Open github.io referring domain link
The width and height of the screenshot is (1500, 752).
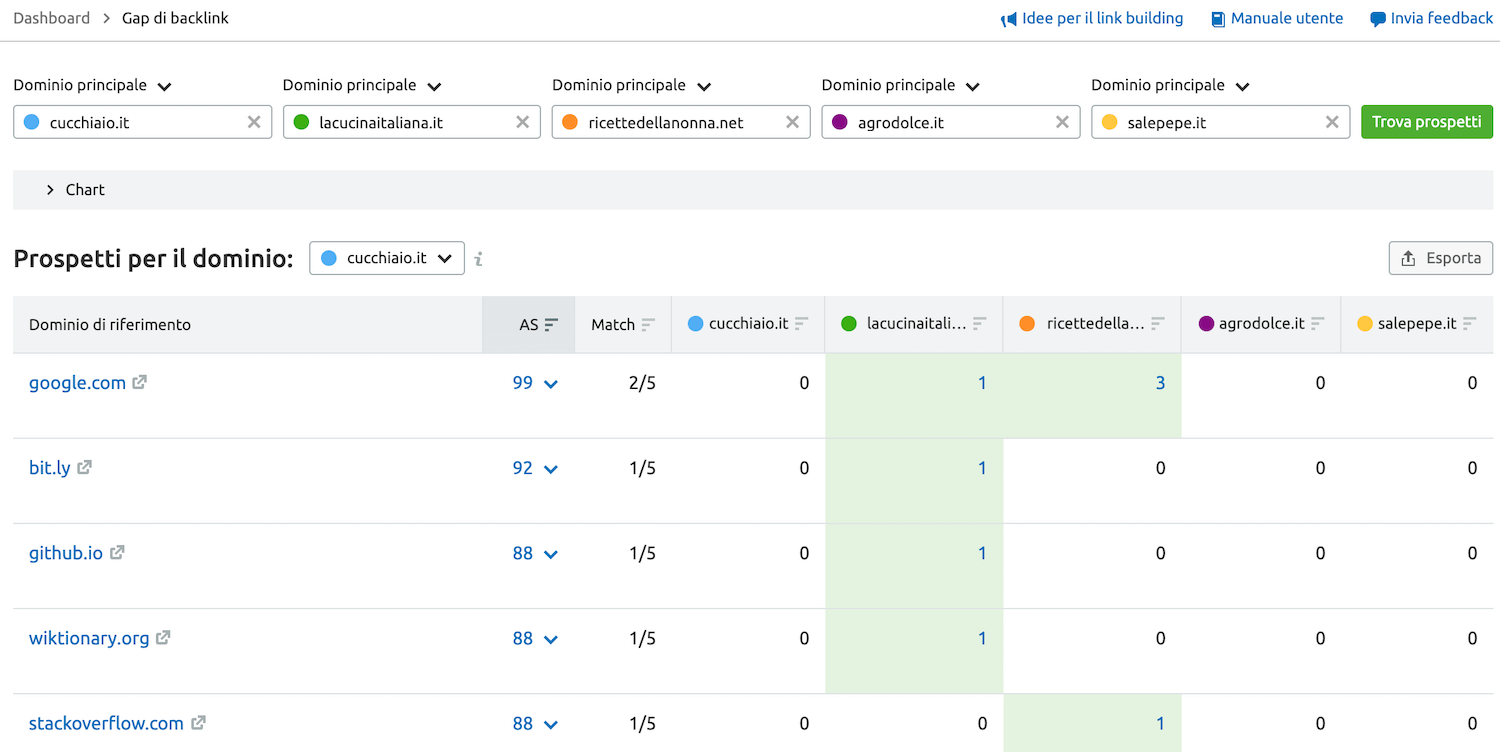tap(66, 552)
